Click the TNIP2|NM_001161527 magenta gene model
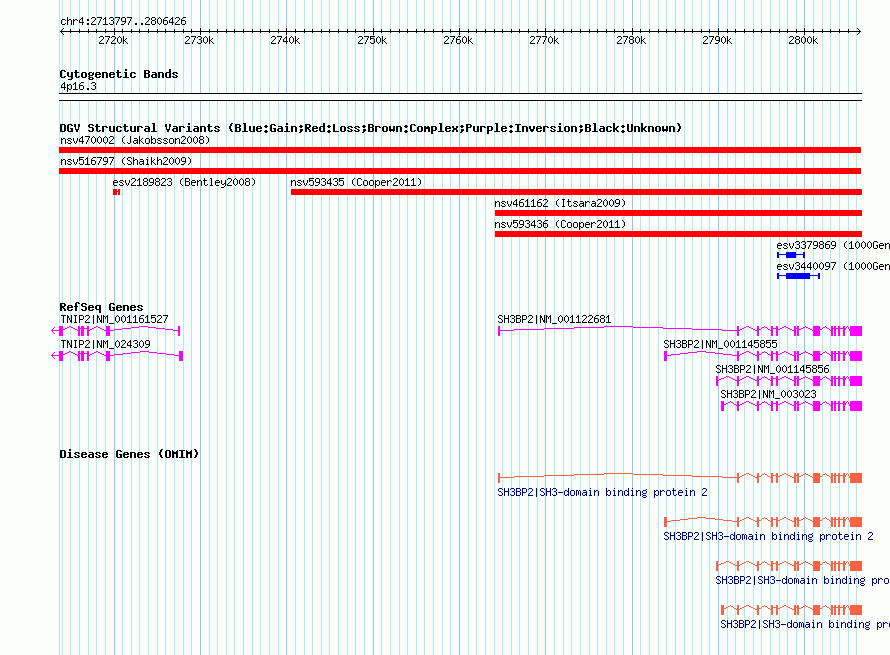 click(116, 330)
